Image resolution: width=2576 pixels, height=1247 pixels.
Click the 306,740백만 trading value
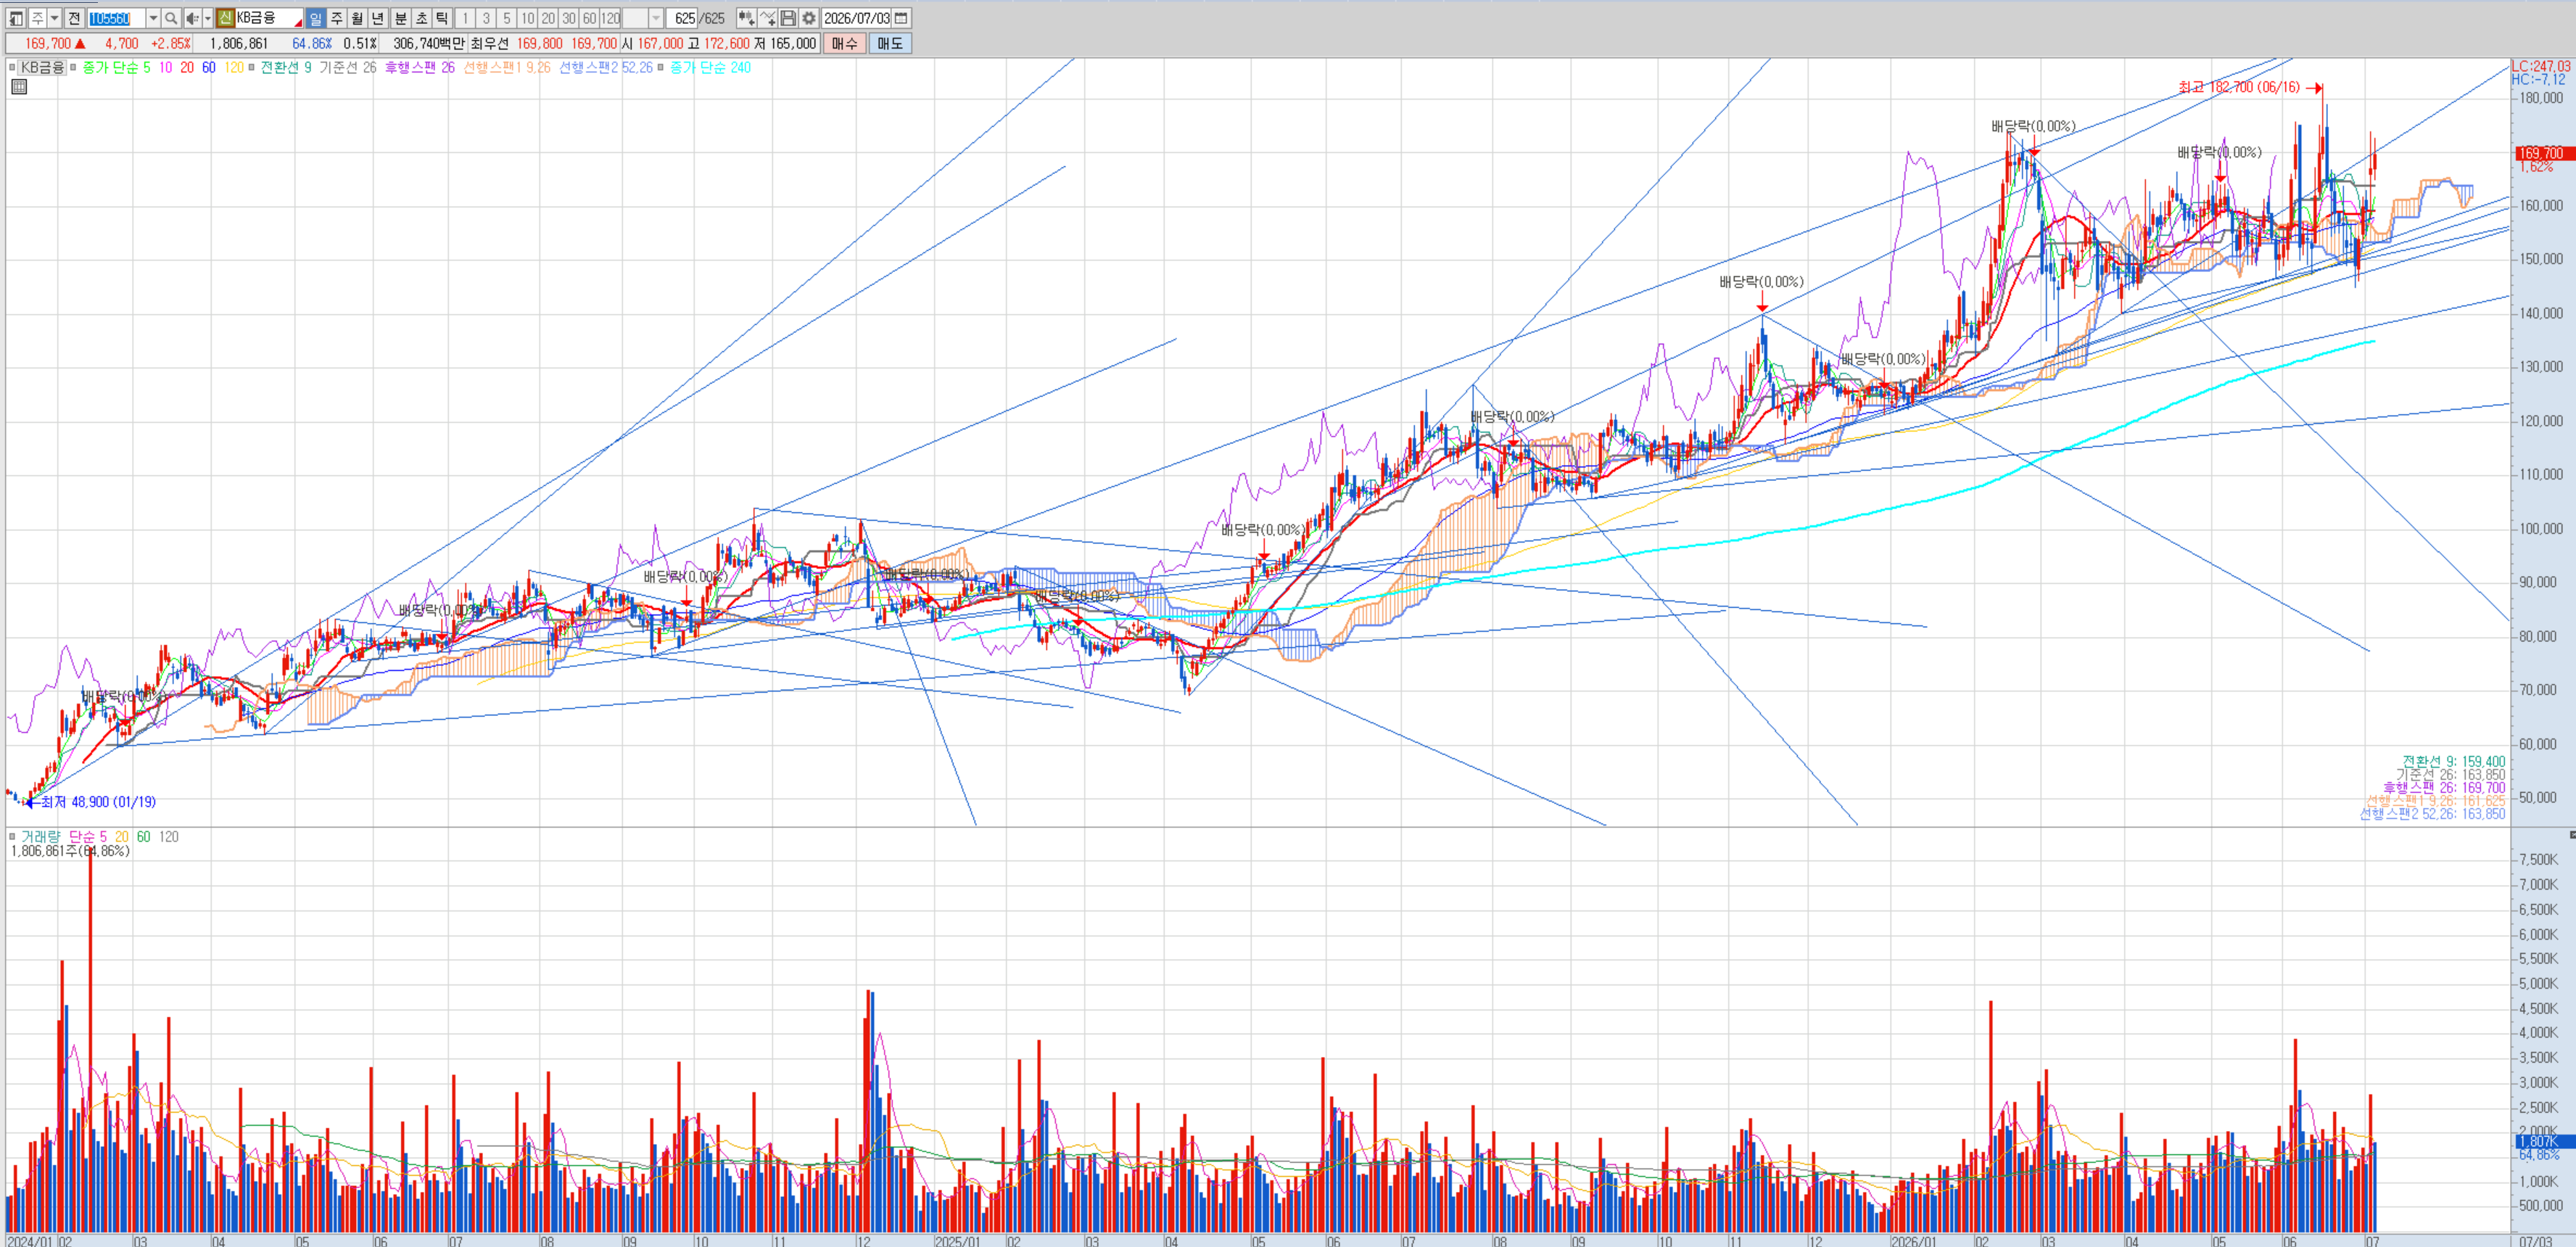429,43
